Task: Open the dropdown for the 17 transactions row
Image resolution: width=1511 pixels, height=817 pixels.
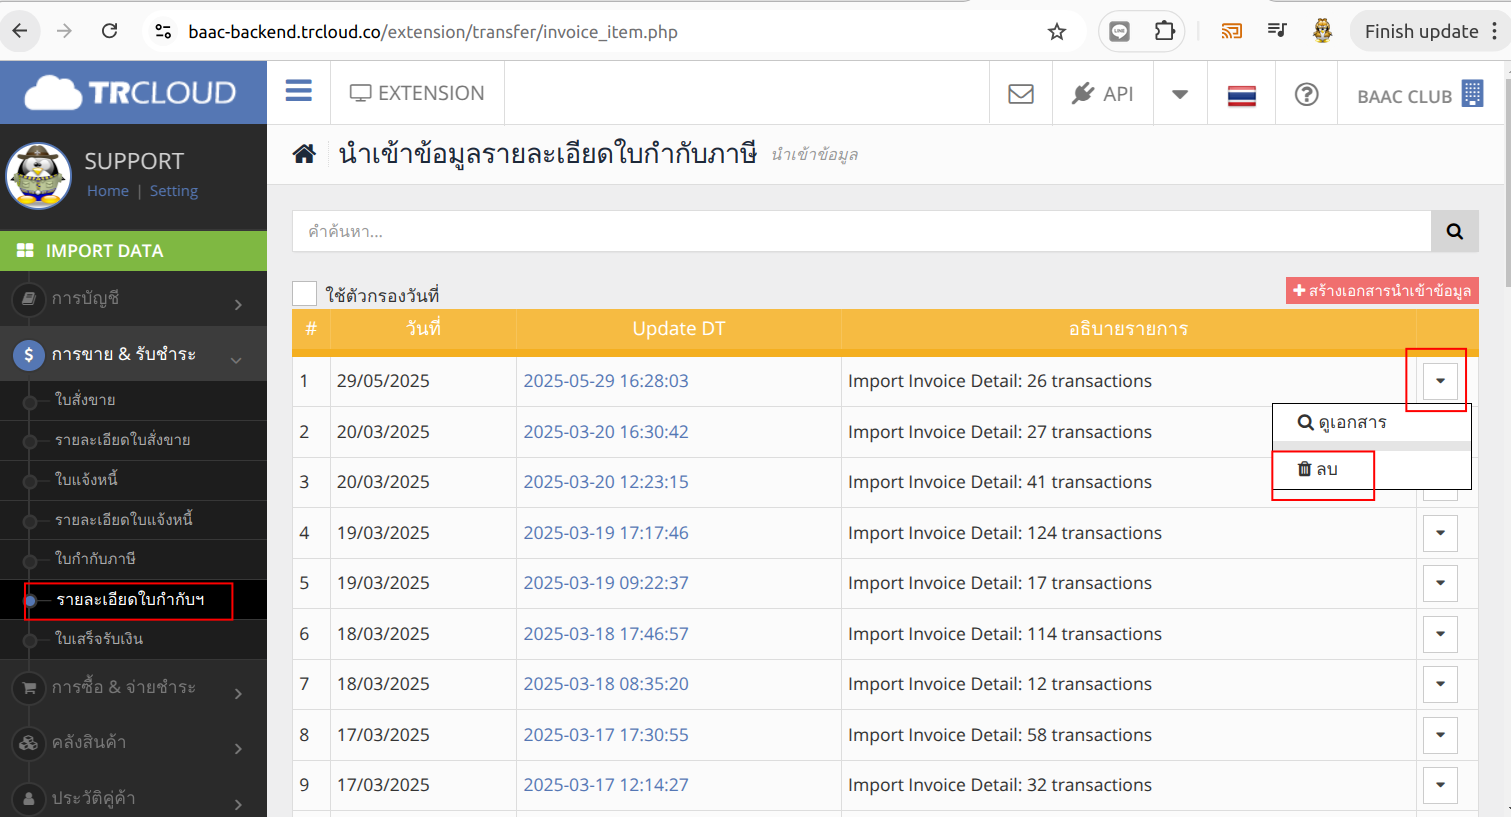Action: (1440, 583)
